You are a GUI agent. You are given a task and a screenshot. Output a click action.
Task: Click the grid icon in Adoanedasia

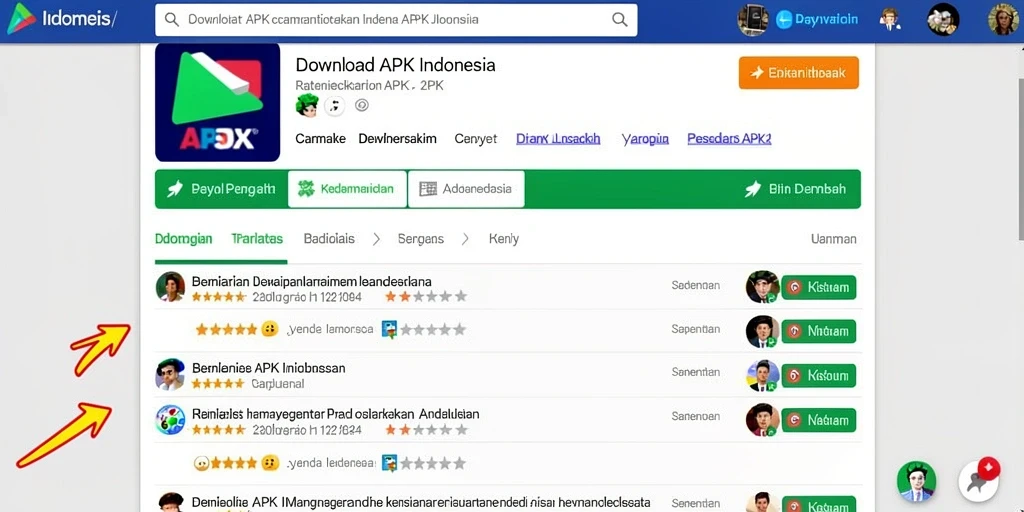click(x=428, y=189)
